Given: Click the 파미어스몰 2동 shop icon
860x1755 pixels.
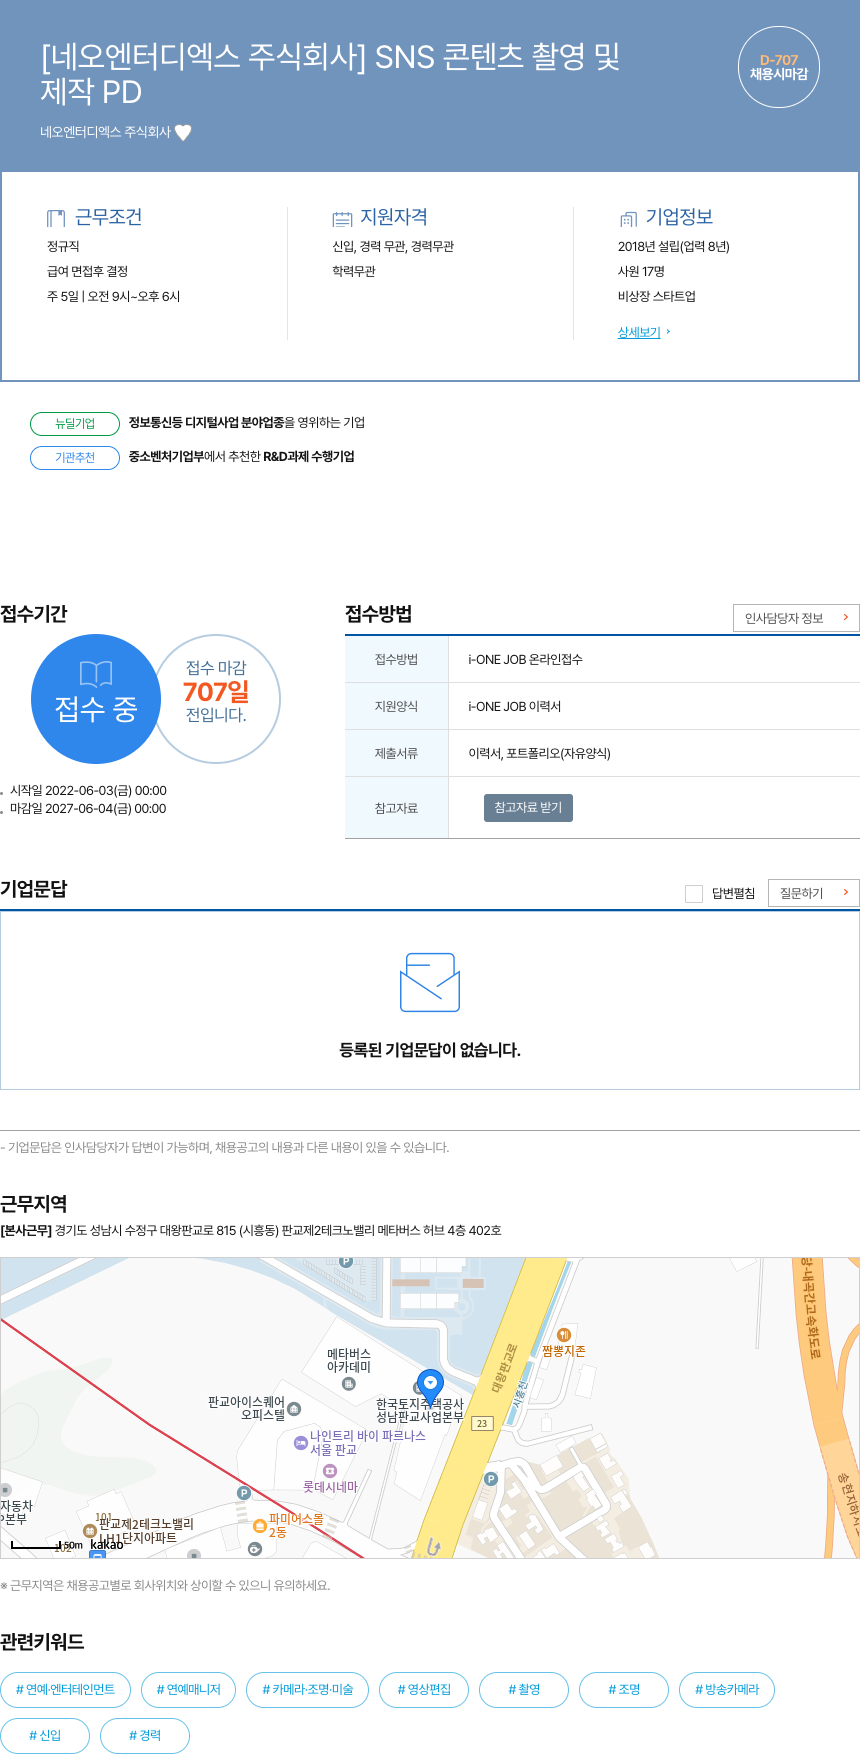Looking at the screenshot, I should coord(260,1526).
